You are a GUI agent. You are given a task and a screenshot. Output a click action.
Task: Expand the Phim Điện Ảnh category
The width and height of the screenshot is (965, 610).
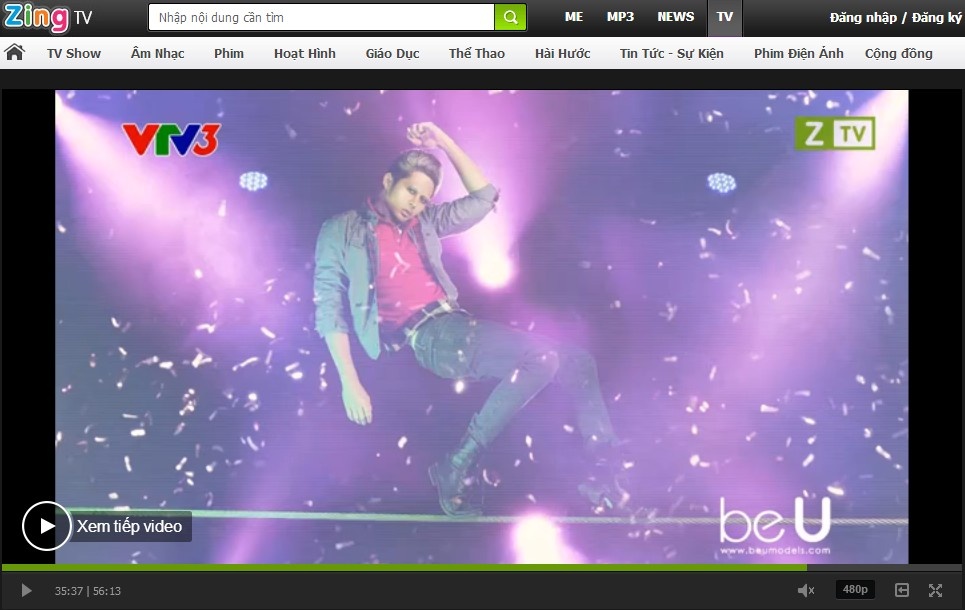(798, 54)
